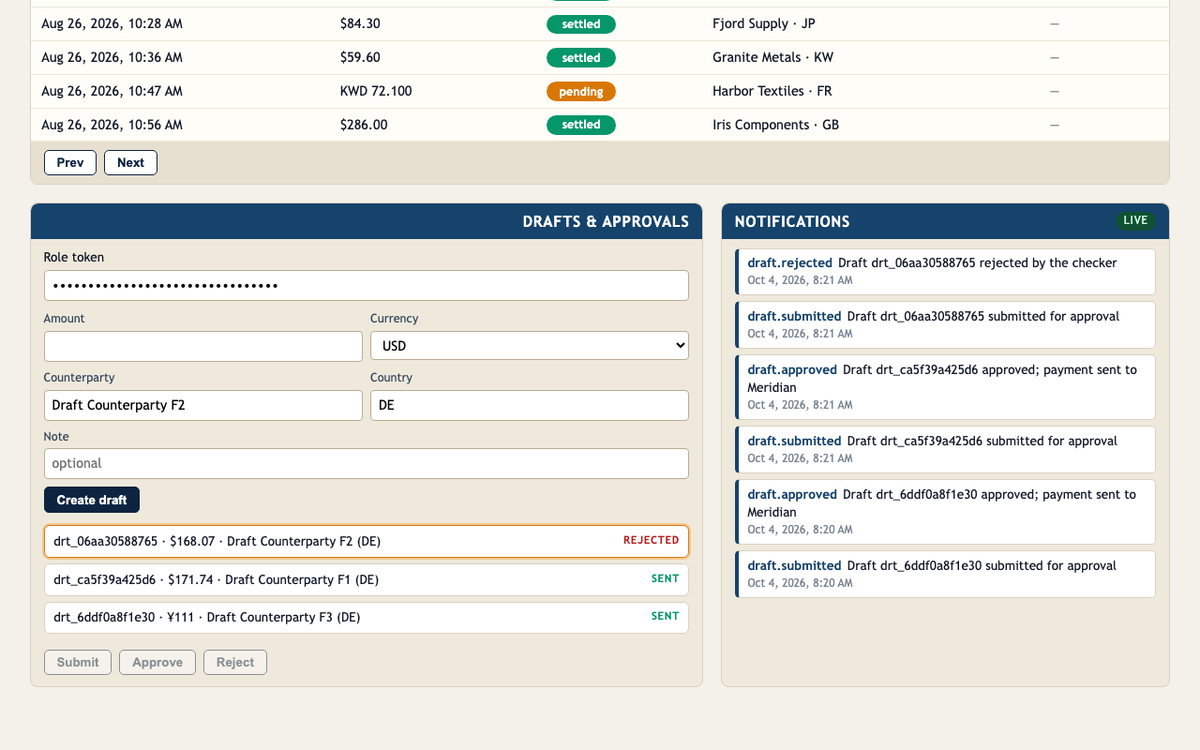Click the Next pagination button
This screenshot has width=1200, height=750.
[131, 162]
